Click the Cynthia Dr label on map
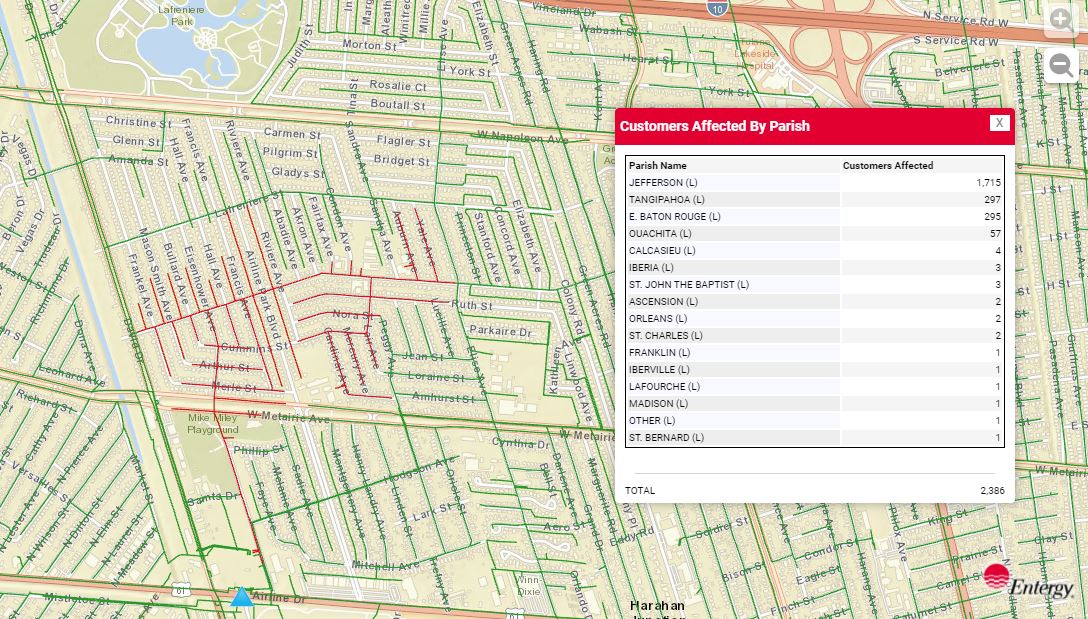The image size is (1088, 619). (x=520, y=443)
